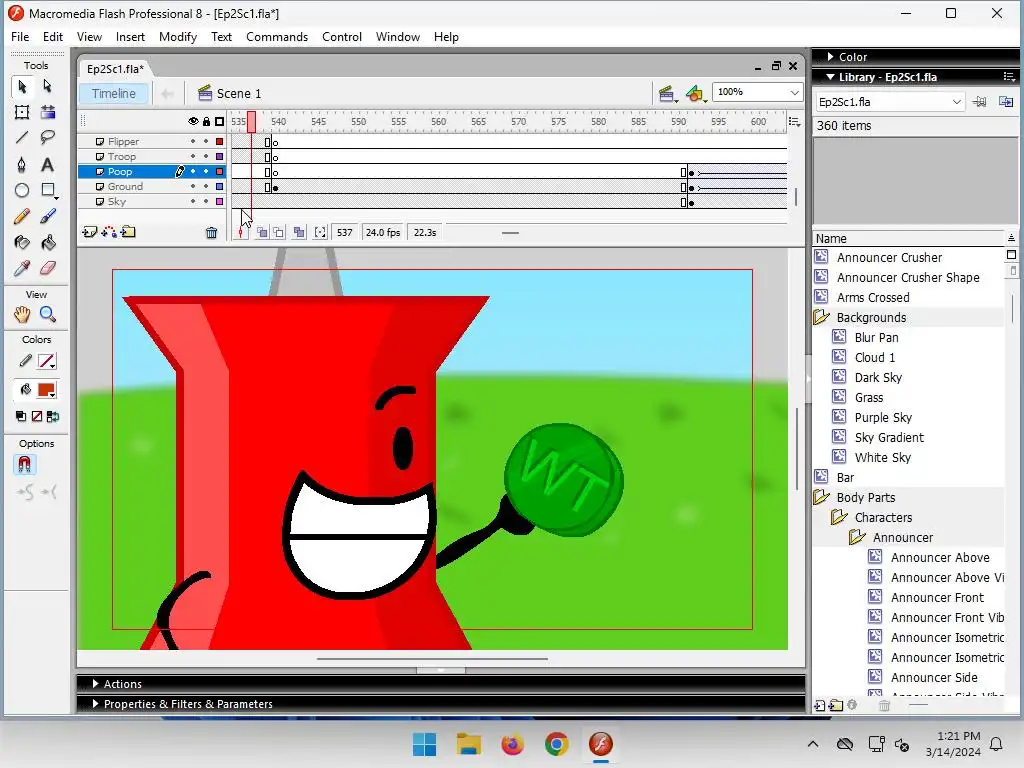Viewport: 1024px width, 768px height.
Task: Select the Paint Bucket tool
Action: tap(47, 242)
